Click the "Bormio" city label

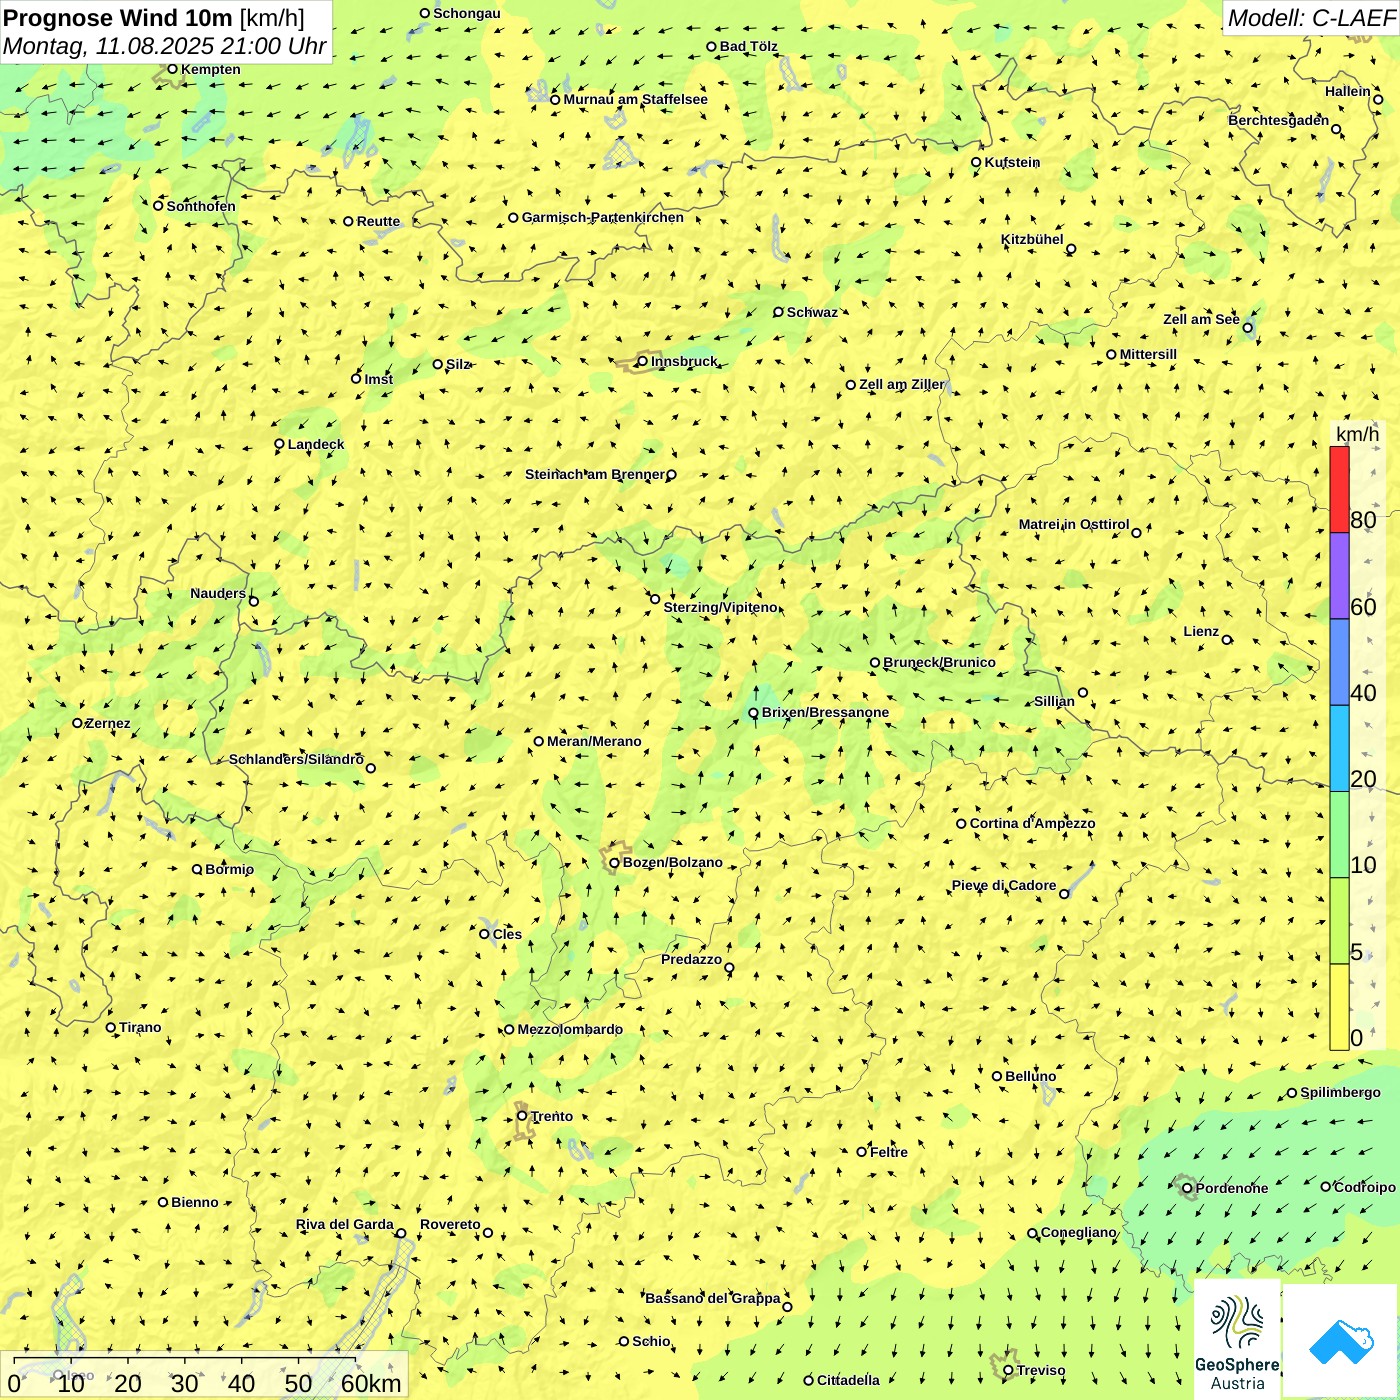(229, 869)
